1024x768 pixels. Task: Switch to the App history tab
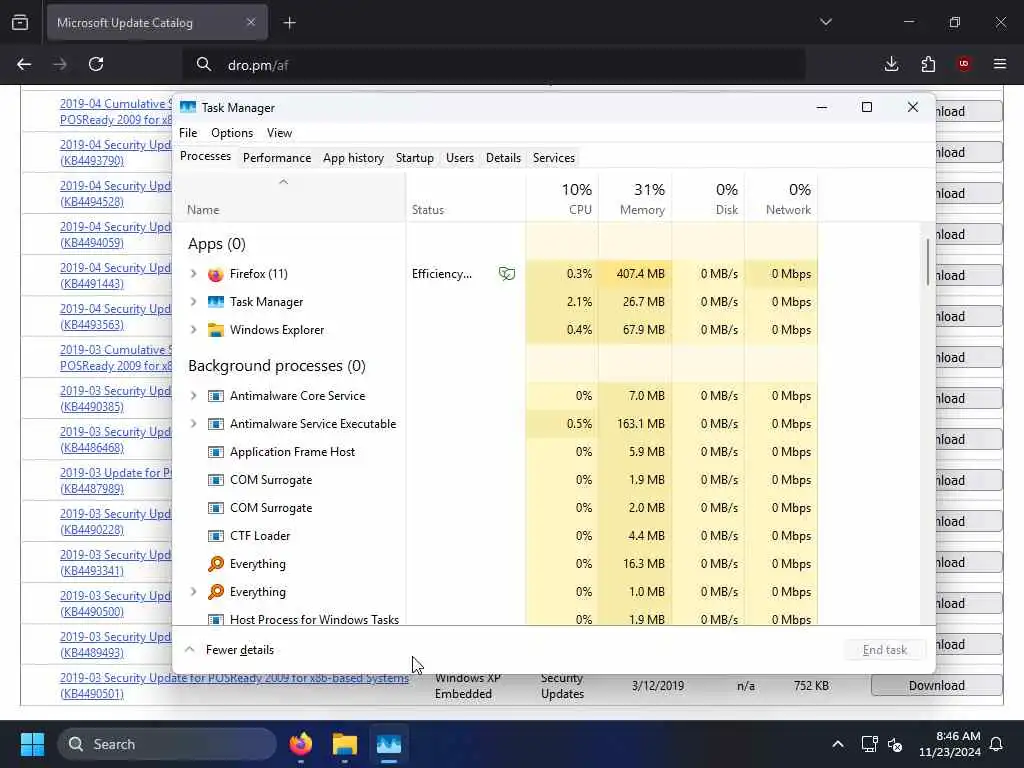(353, 158)
